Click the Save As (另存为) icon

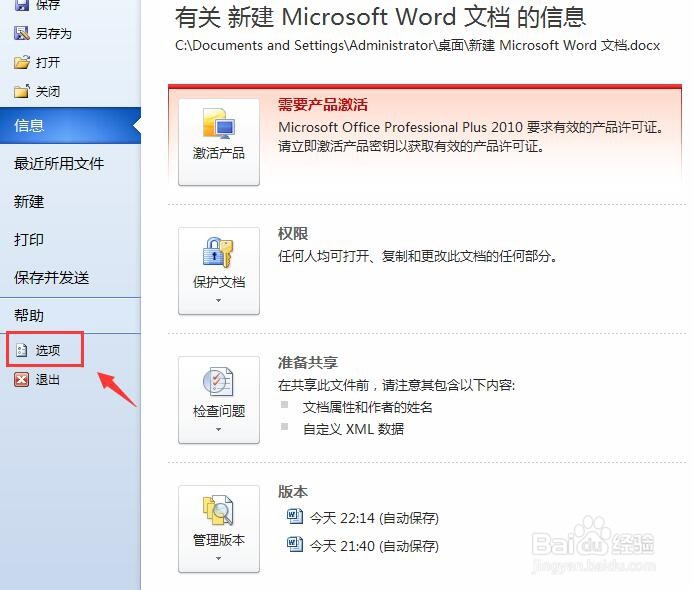[x=22, y=33]
